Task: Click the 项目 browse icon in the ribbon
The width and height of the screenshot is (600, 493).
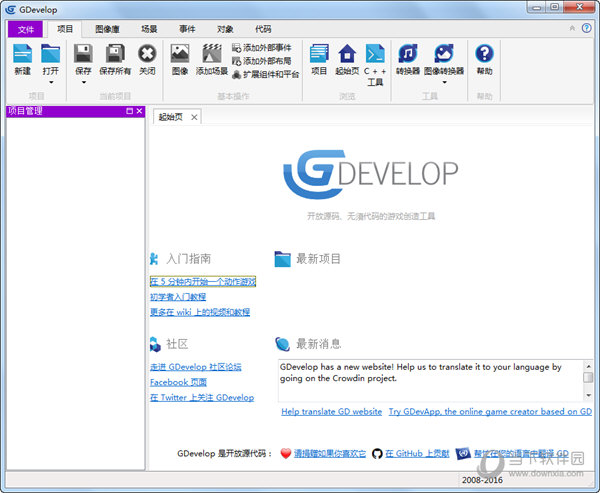Action: pyautogui.click(x=319, y=53)
